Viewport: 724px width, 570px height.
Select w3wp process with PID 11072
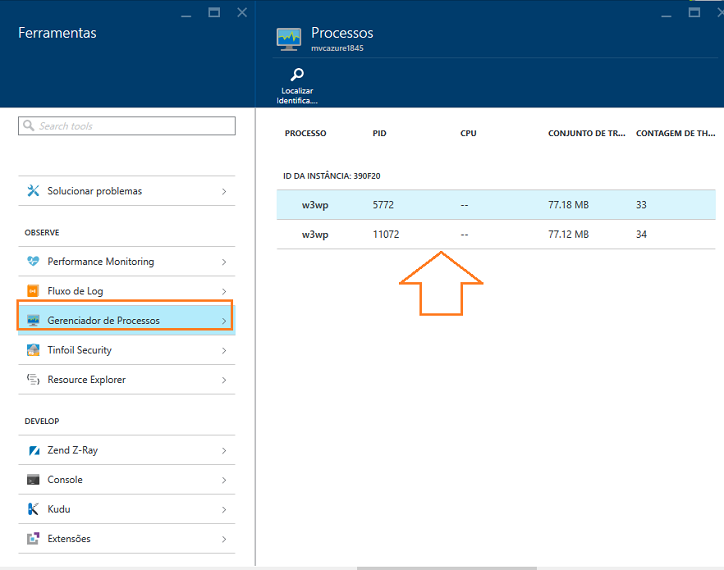(x=496, y=234)
